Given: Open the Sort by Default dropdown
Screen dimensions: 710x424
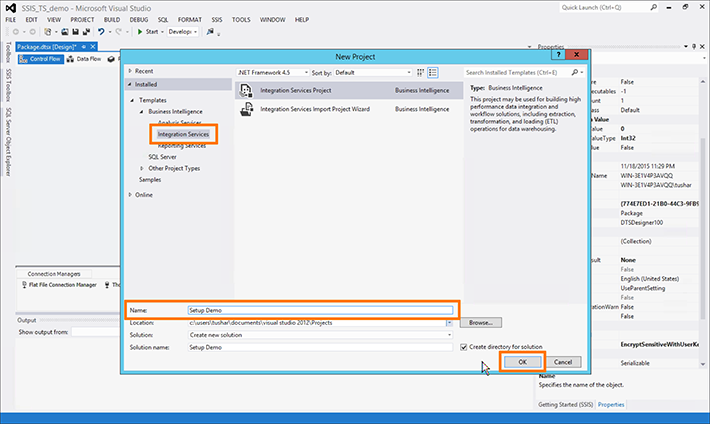Looking at the screenshot, I should tap(409, 72).
